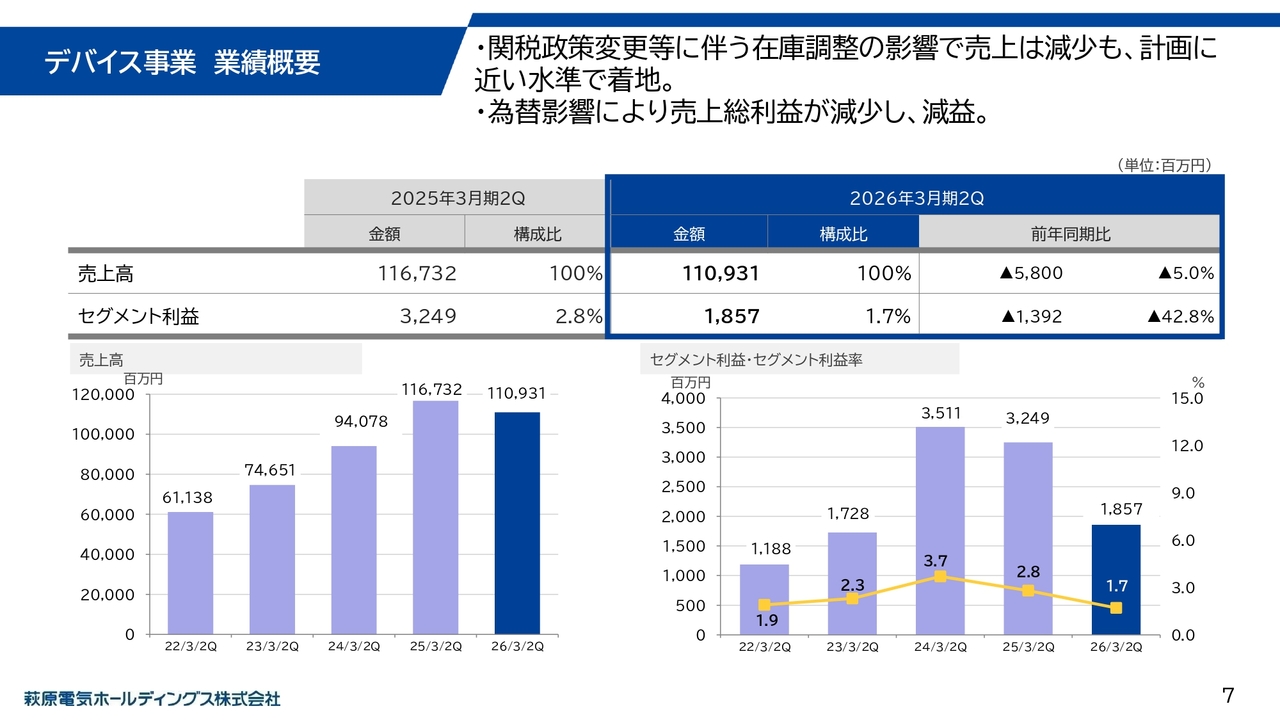The image size is (1280, 720).
Task: Click the 萩原電気ホールディングス company logo
Action: 152,698
